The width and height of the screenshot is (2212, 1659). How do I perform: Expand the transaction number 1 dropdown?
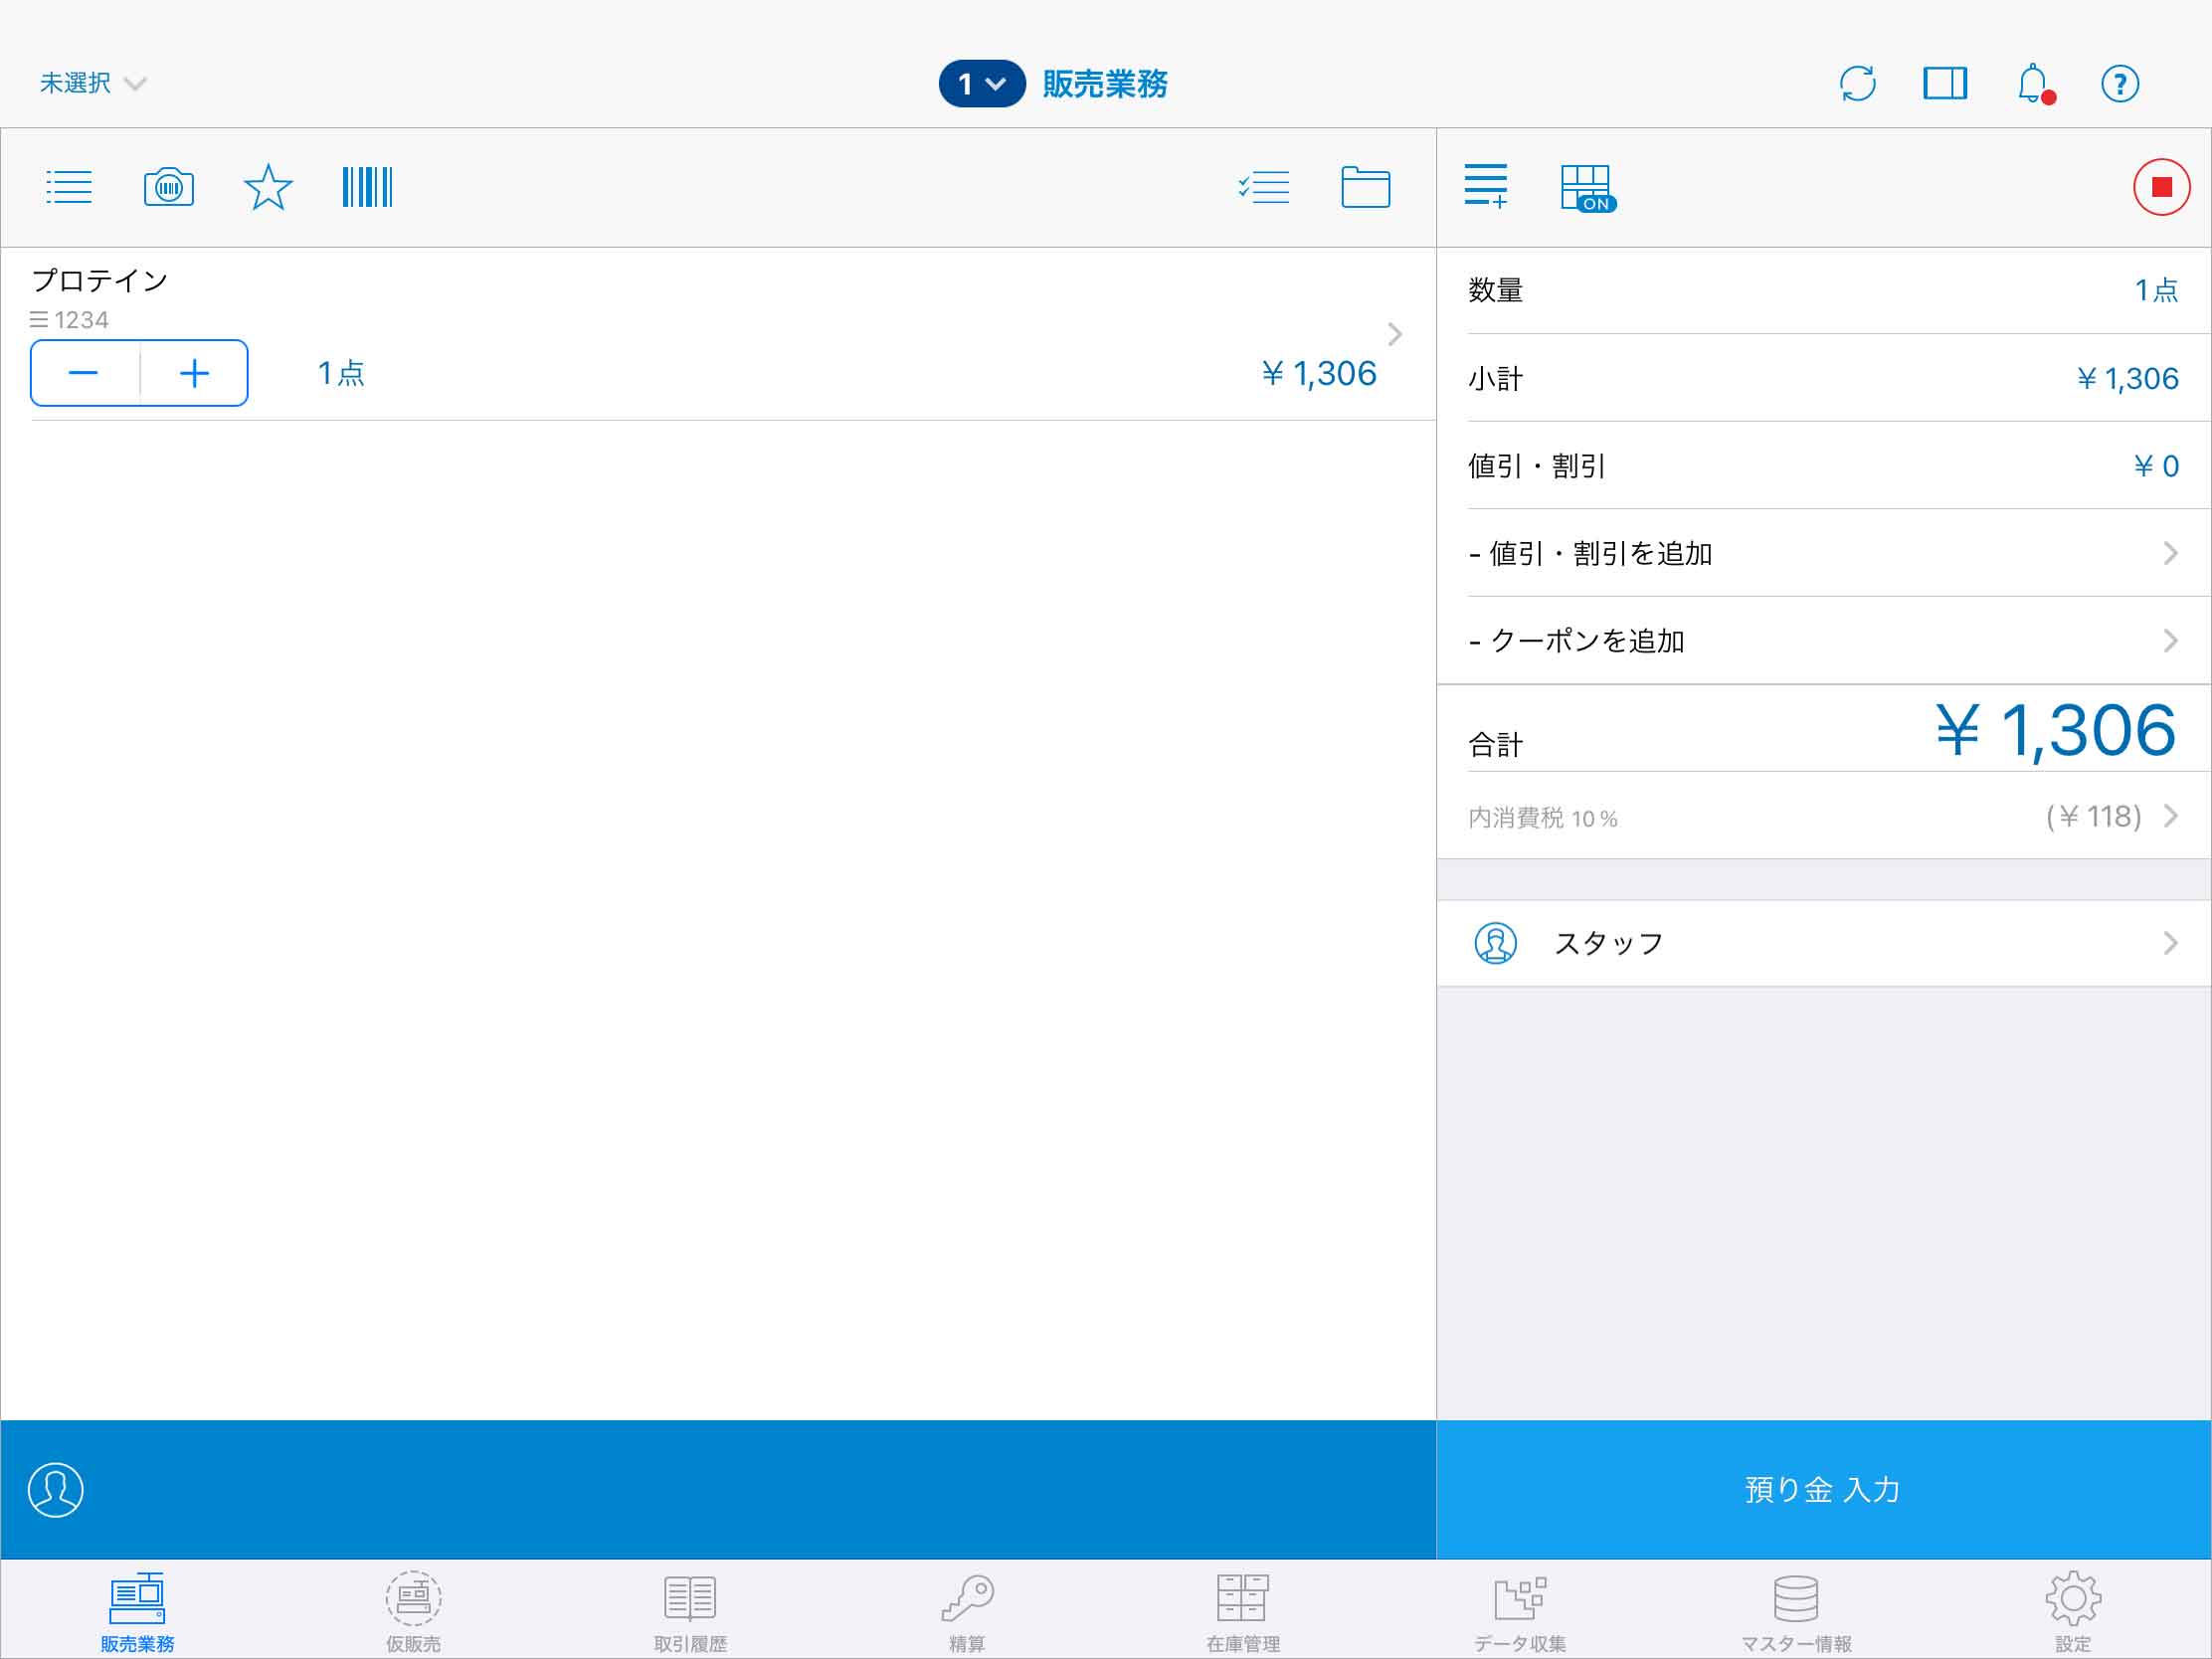click(981, 84)
